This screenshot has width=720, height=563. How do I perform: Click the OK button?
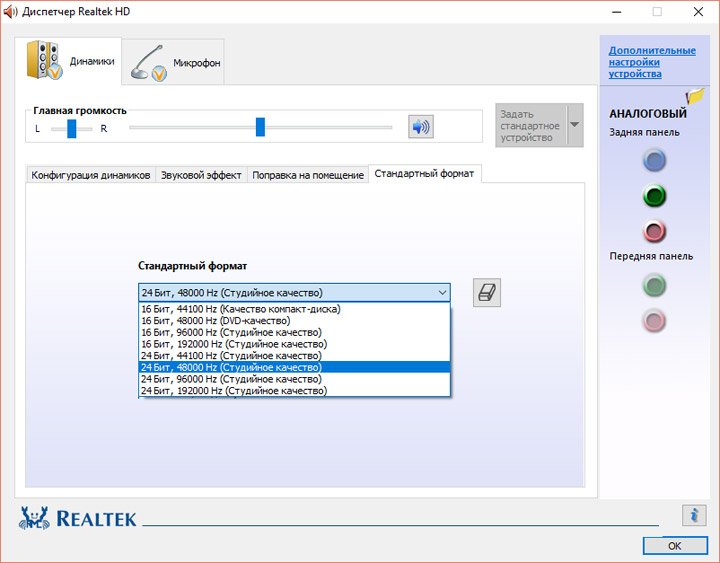[x=675, y=546]
